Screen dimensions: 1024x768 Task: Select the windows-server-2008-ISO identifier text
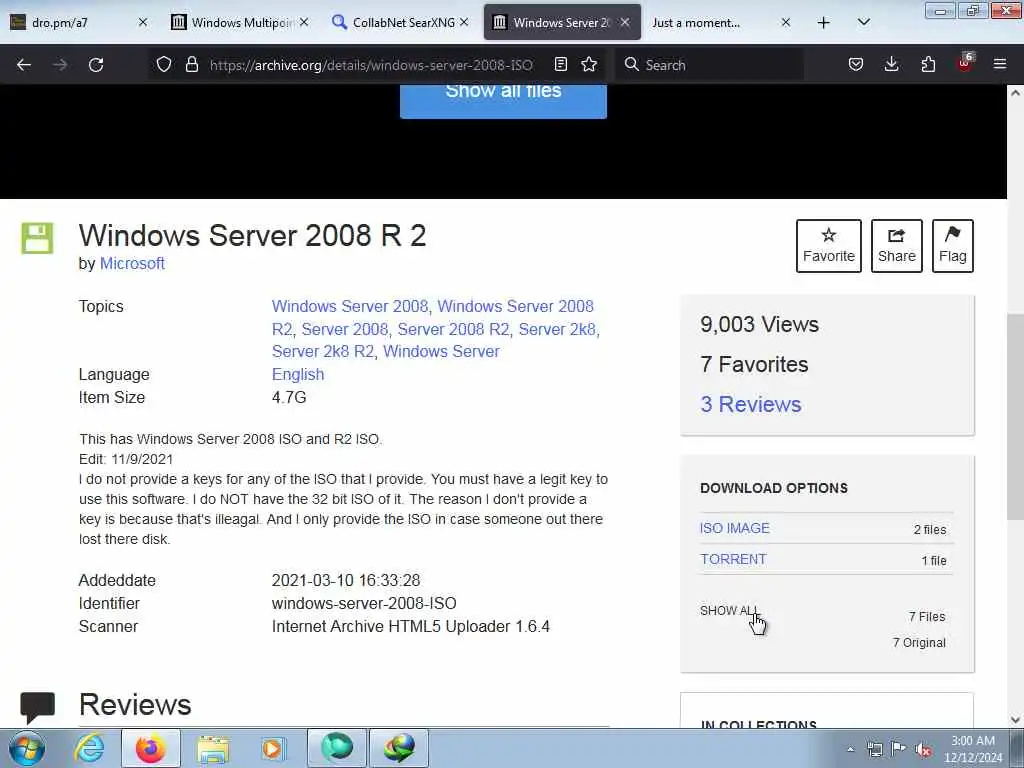pyautogui.click(x=364, y=603)
